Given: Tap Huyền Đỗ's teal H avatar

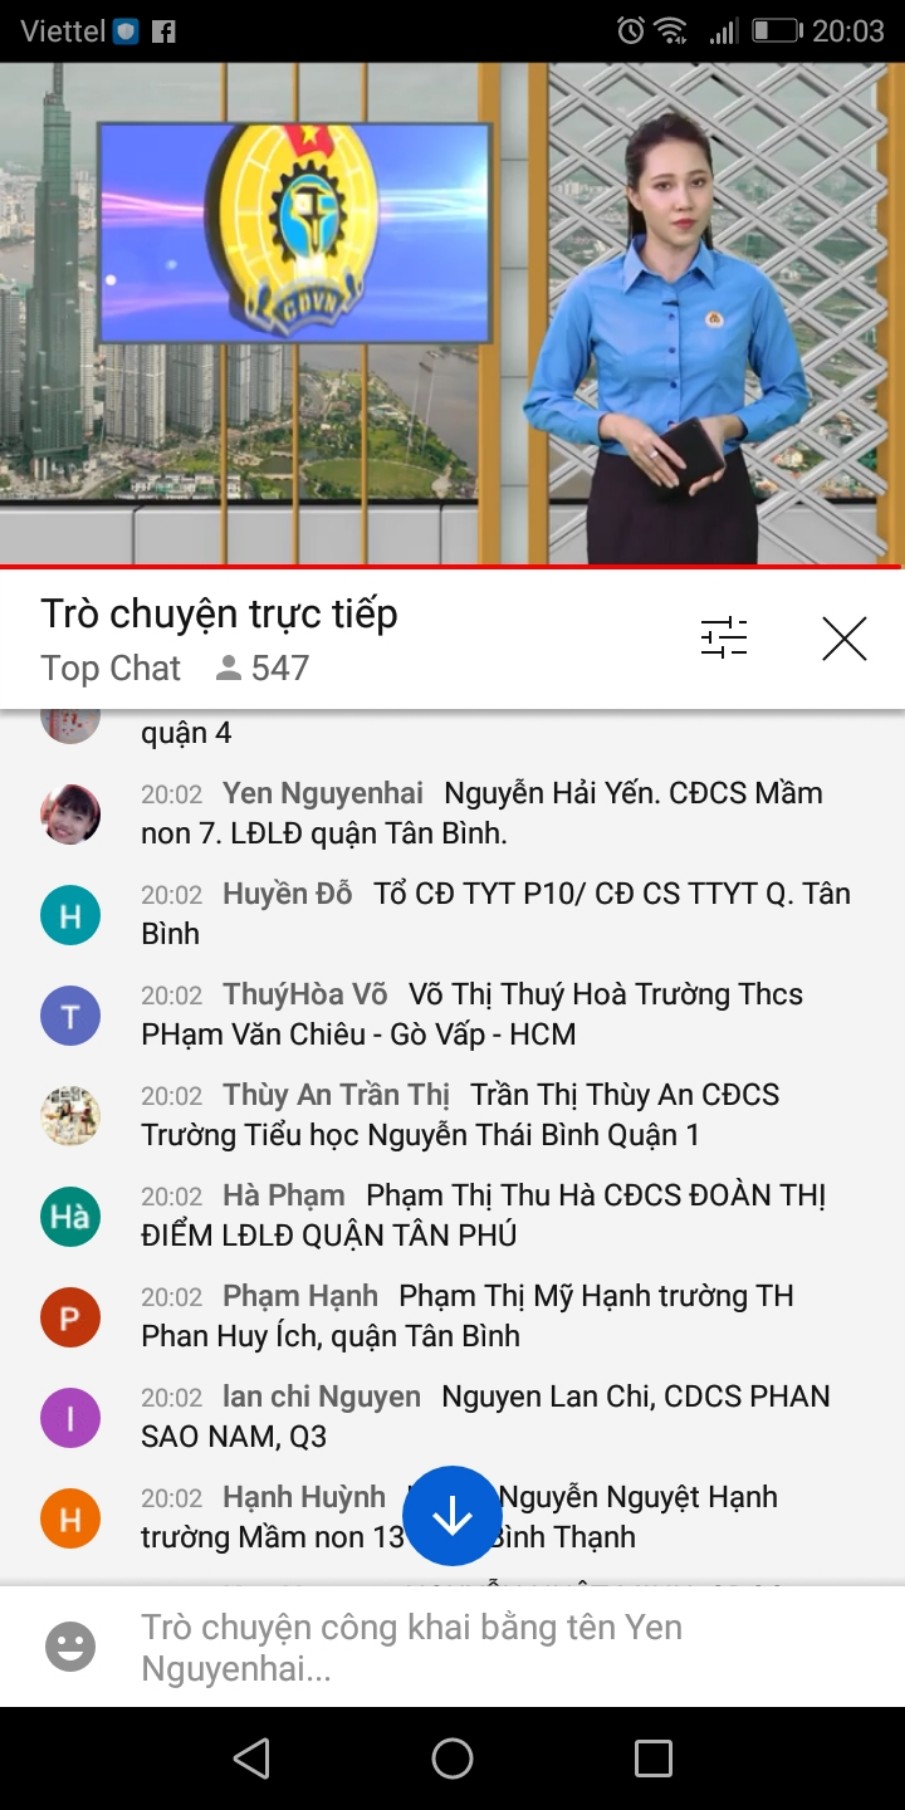Looking at the screenshot, I should [70, 915].
